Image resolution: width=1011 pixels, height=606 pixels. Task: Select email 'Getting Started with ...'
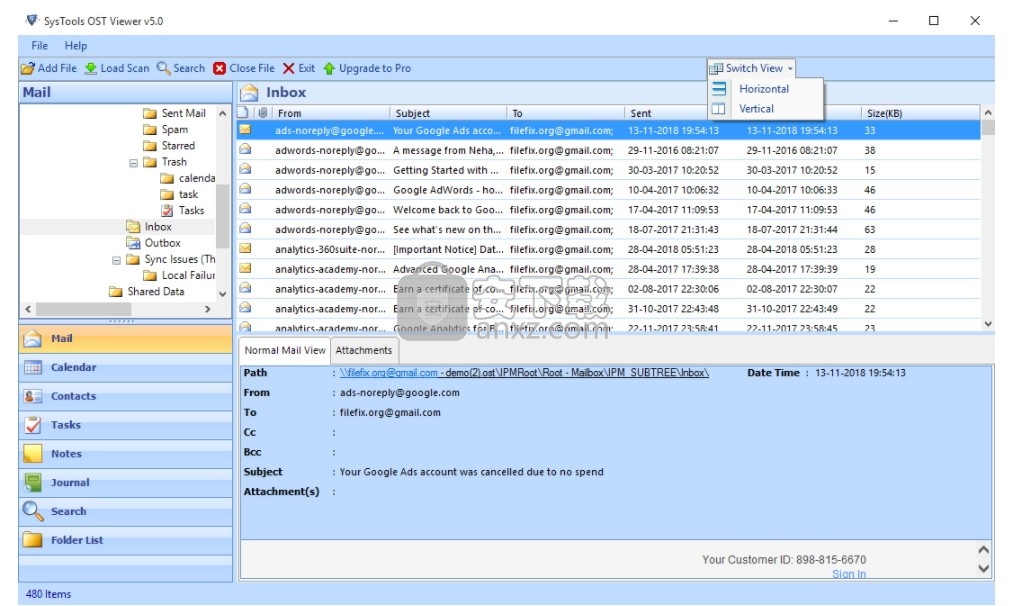[x=609, y=170]
